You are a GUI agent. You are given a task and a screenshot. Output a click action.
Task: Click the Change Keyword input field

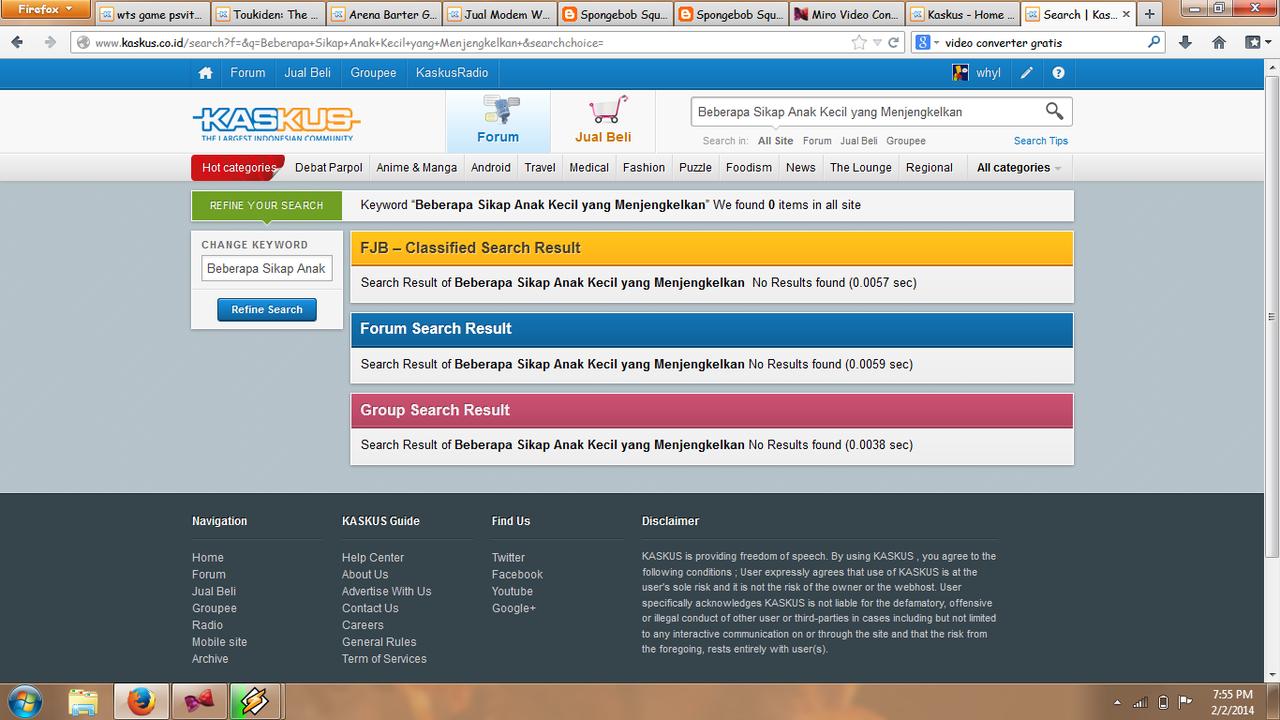point(267,268)
